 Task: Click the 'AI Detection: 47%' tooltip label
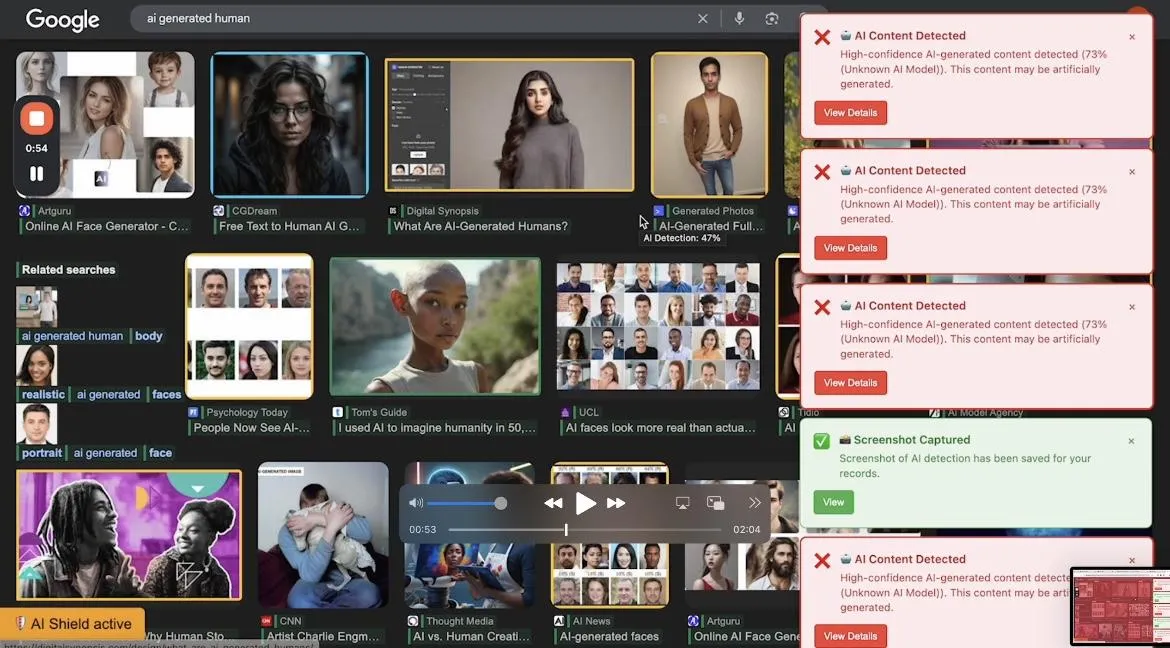[681, 238]
